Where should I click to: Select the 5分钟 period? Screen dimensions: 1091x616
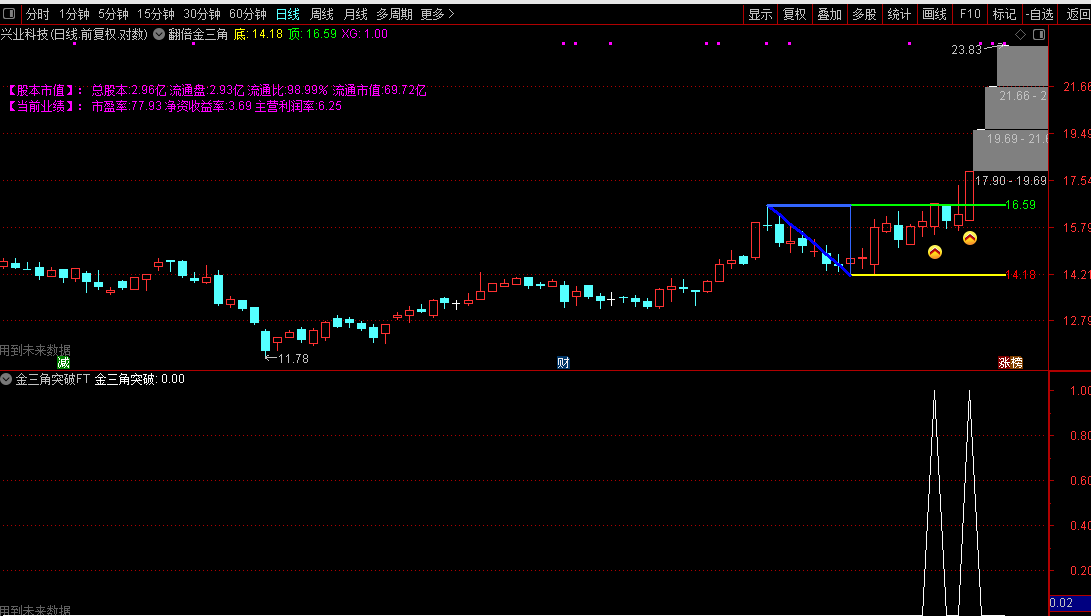(113, 14)
